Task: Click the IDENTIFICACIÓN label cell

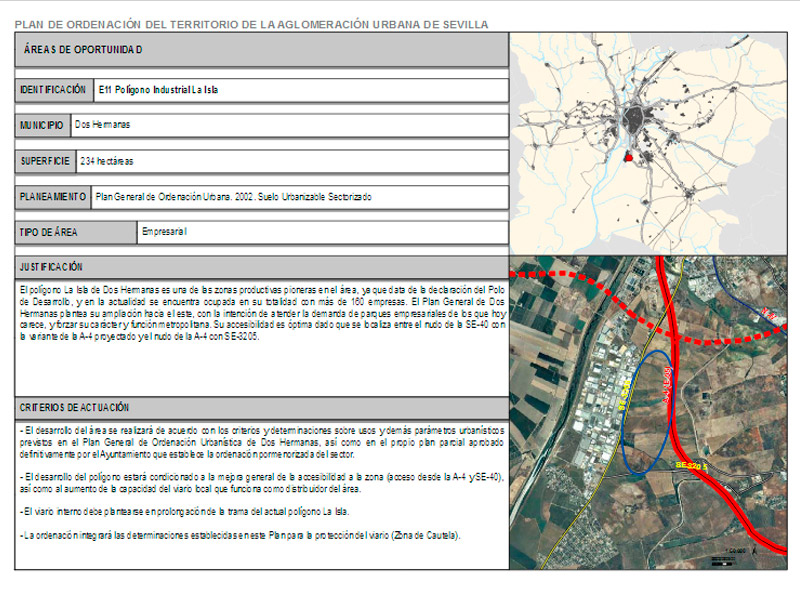Action: pyautogui.click(x=54, y=89)
